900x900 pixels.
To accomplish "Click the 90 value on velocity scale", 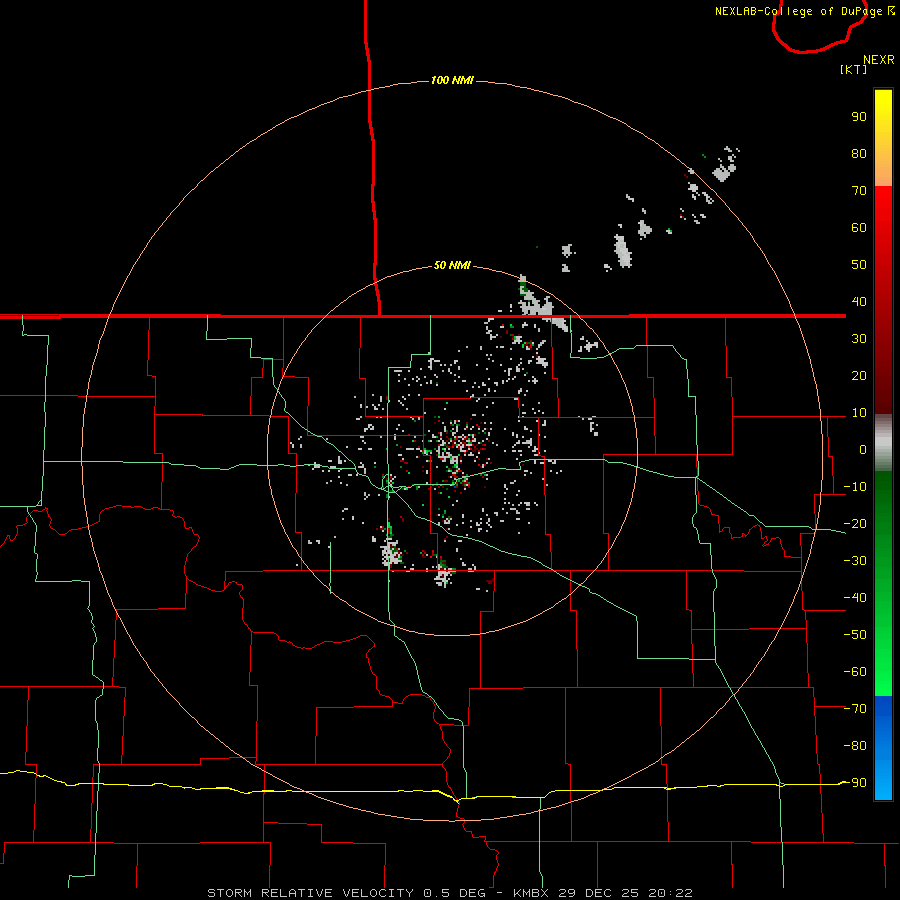I will 859,117.
